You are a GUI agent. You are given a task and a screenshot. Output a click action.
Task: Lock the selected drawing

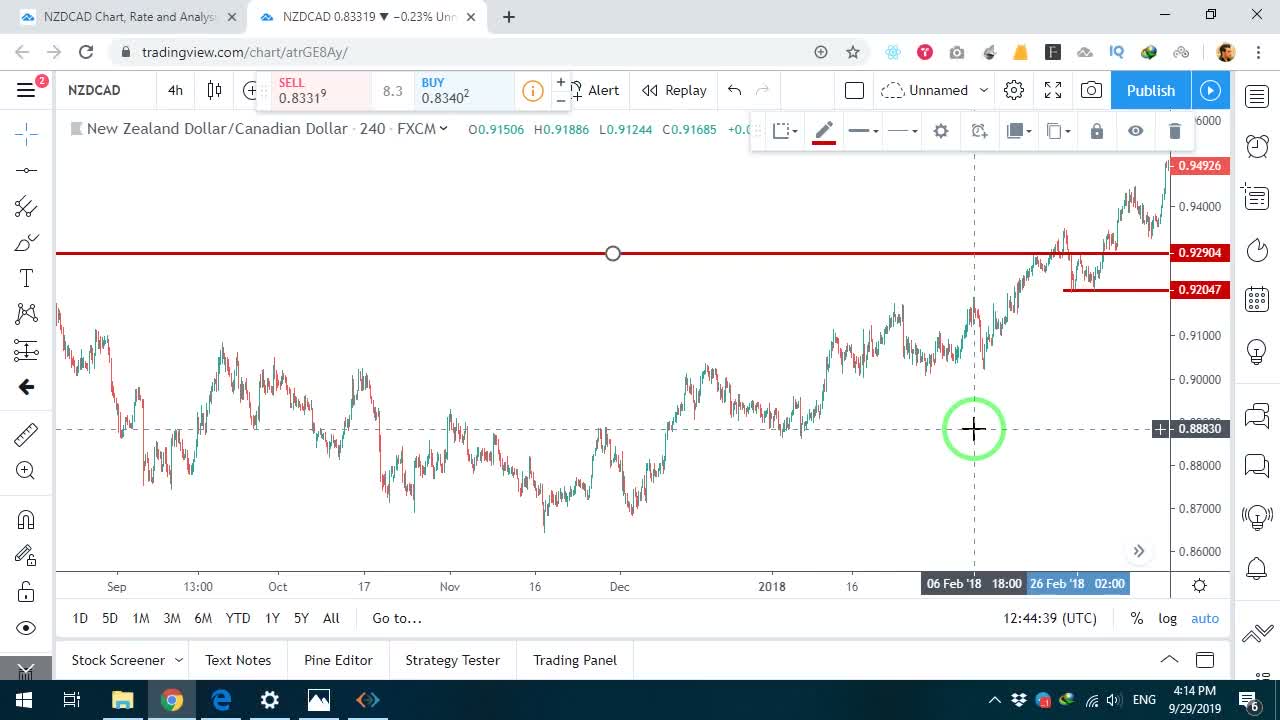coord(1097,131)
